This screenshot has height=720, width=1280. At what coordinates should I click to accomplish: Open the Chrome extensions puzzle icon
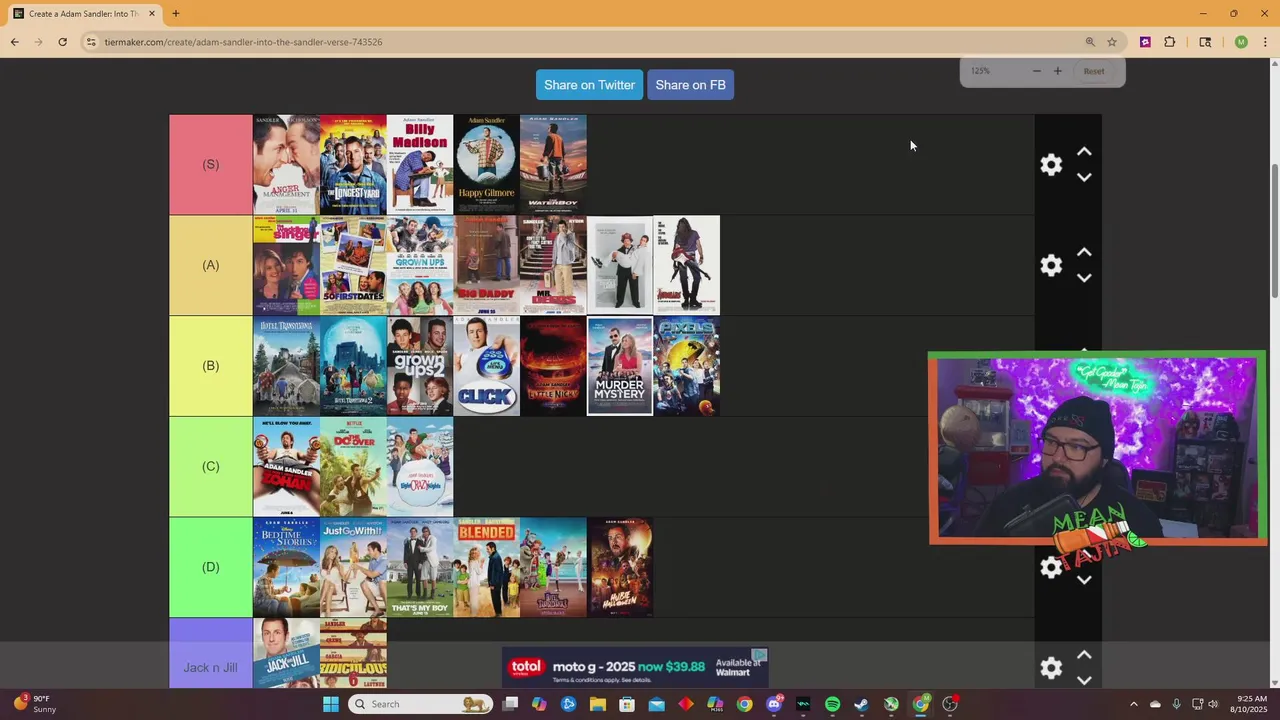(1170, 42)
